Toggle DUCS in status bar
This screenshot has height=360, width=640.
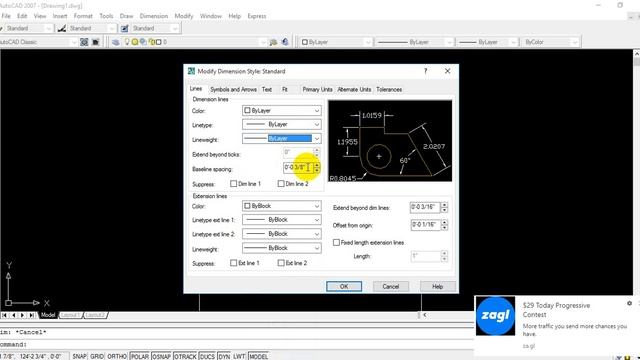click(207, 356)
